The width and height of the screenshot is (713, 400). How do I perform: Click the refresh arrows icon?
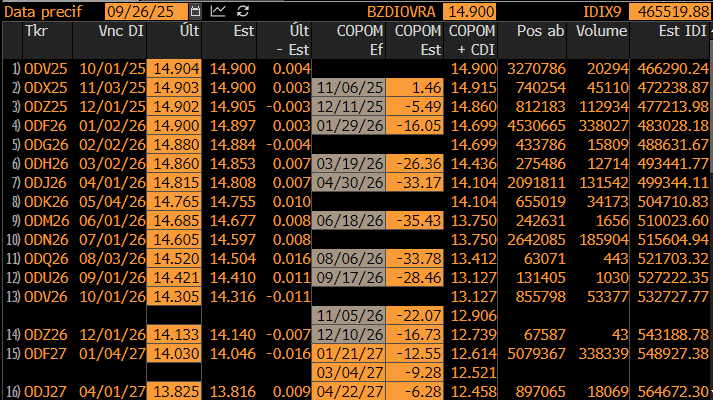(243, 11)
